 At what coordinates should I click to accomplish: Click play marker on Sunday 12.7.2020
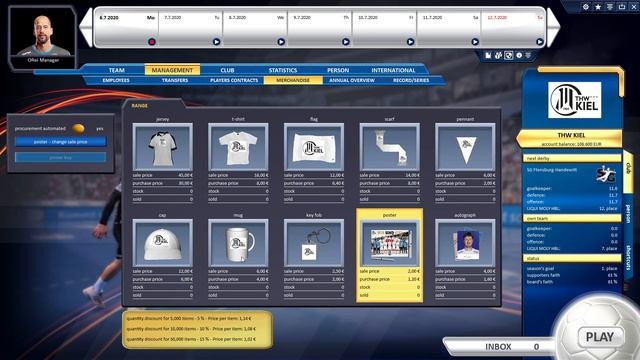click(540, 42)
